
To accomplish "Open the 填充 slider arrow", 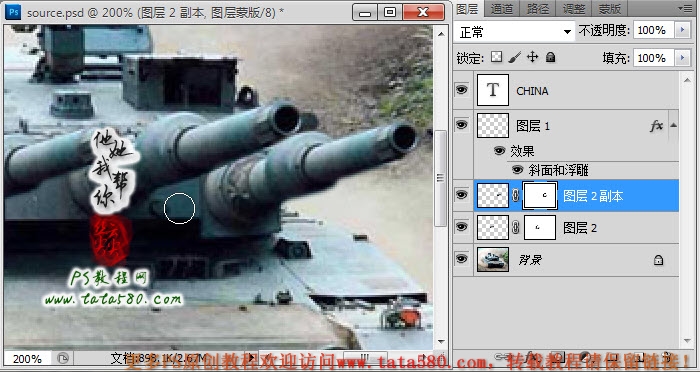I will click(x=682, y=58).
